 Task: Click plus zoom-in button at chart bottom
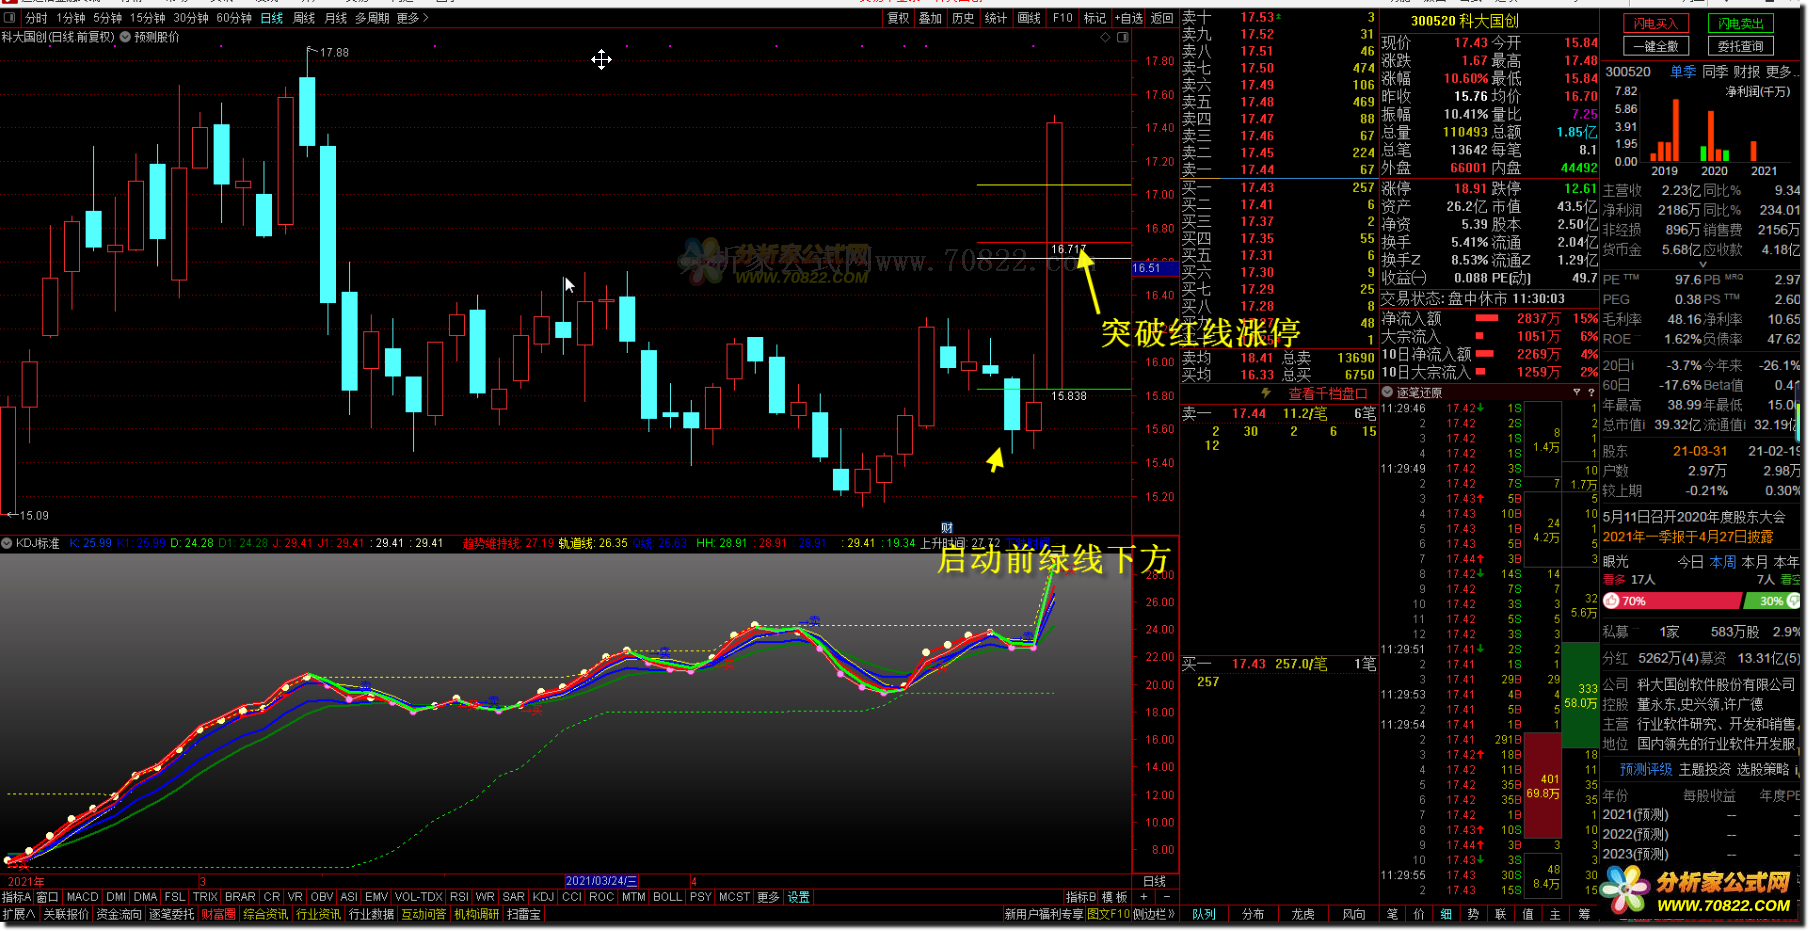coord(1144,897)
